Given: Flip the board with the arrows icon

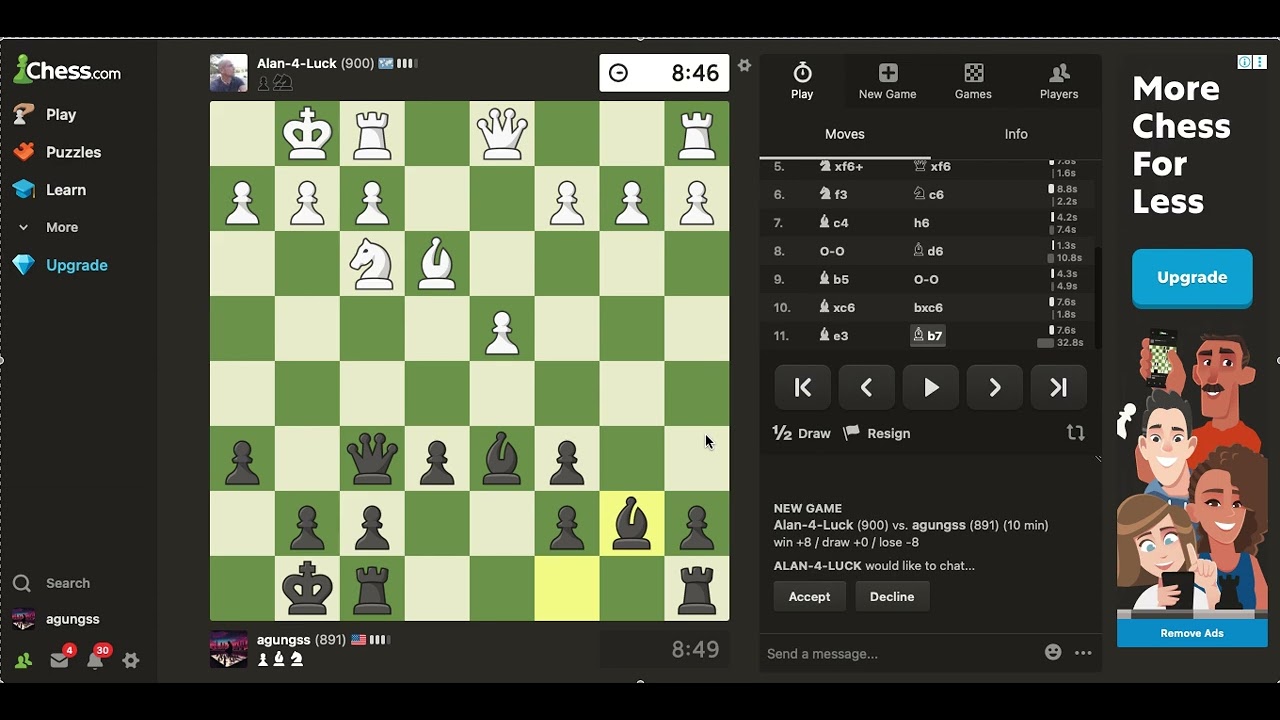Looking at the screenshot, I should pos(1076,433).
